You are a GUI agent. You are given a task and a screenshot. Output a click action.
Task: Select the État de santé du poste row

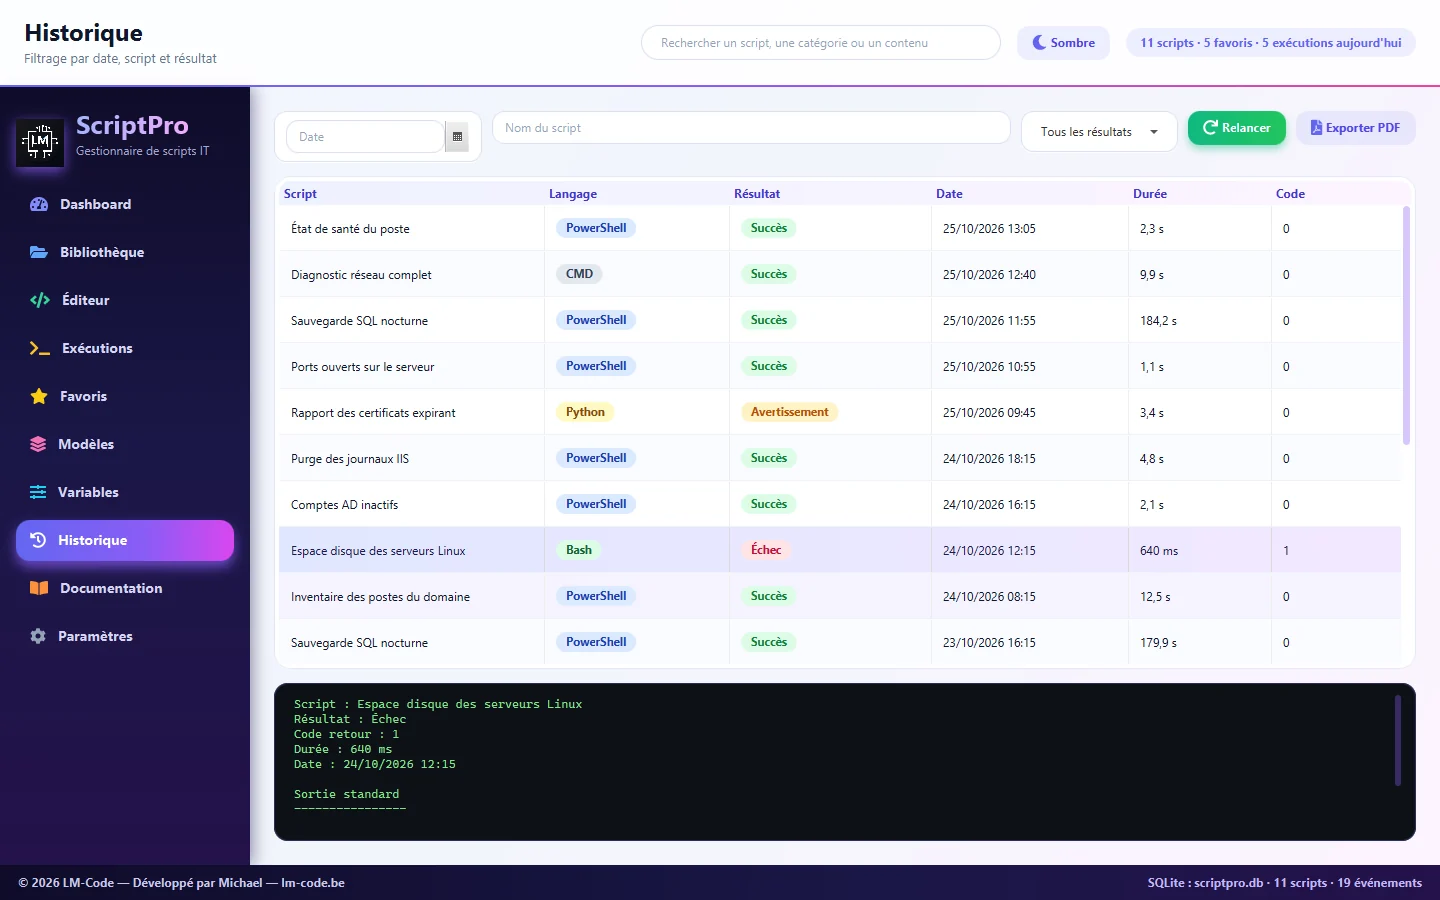click(x=840, y=228)
